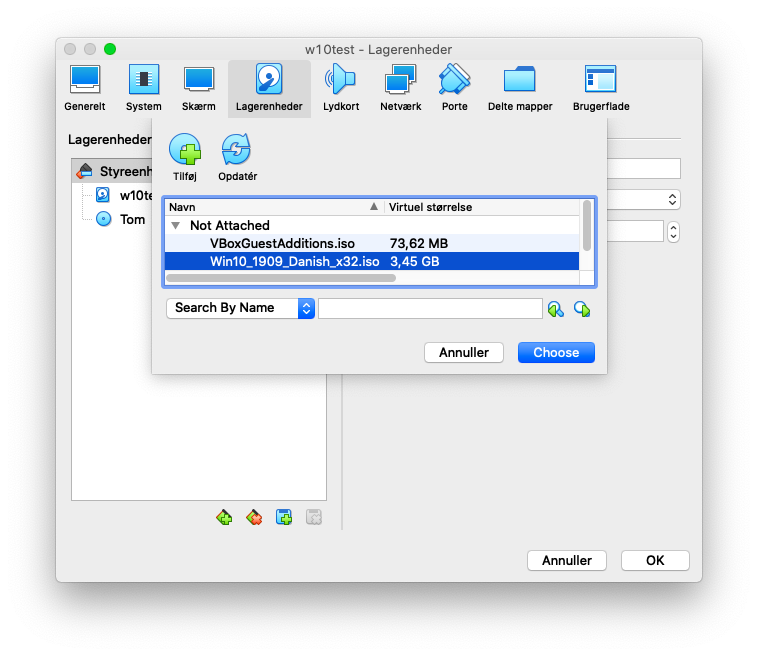758x656 pixels.
Task: Click the add controller icon
Action: coord(224,517)
